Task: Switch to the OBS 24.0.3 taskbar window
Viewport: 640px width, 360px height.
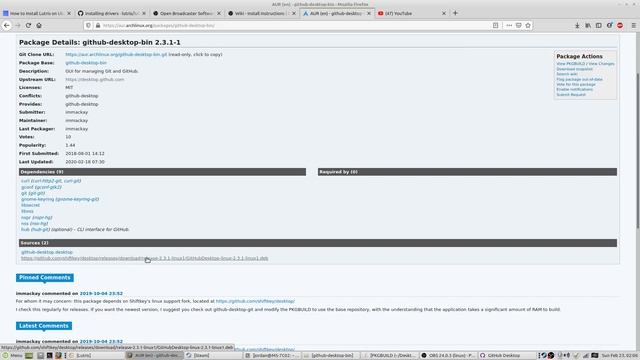Action: [x=448, y=356]
